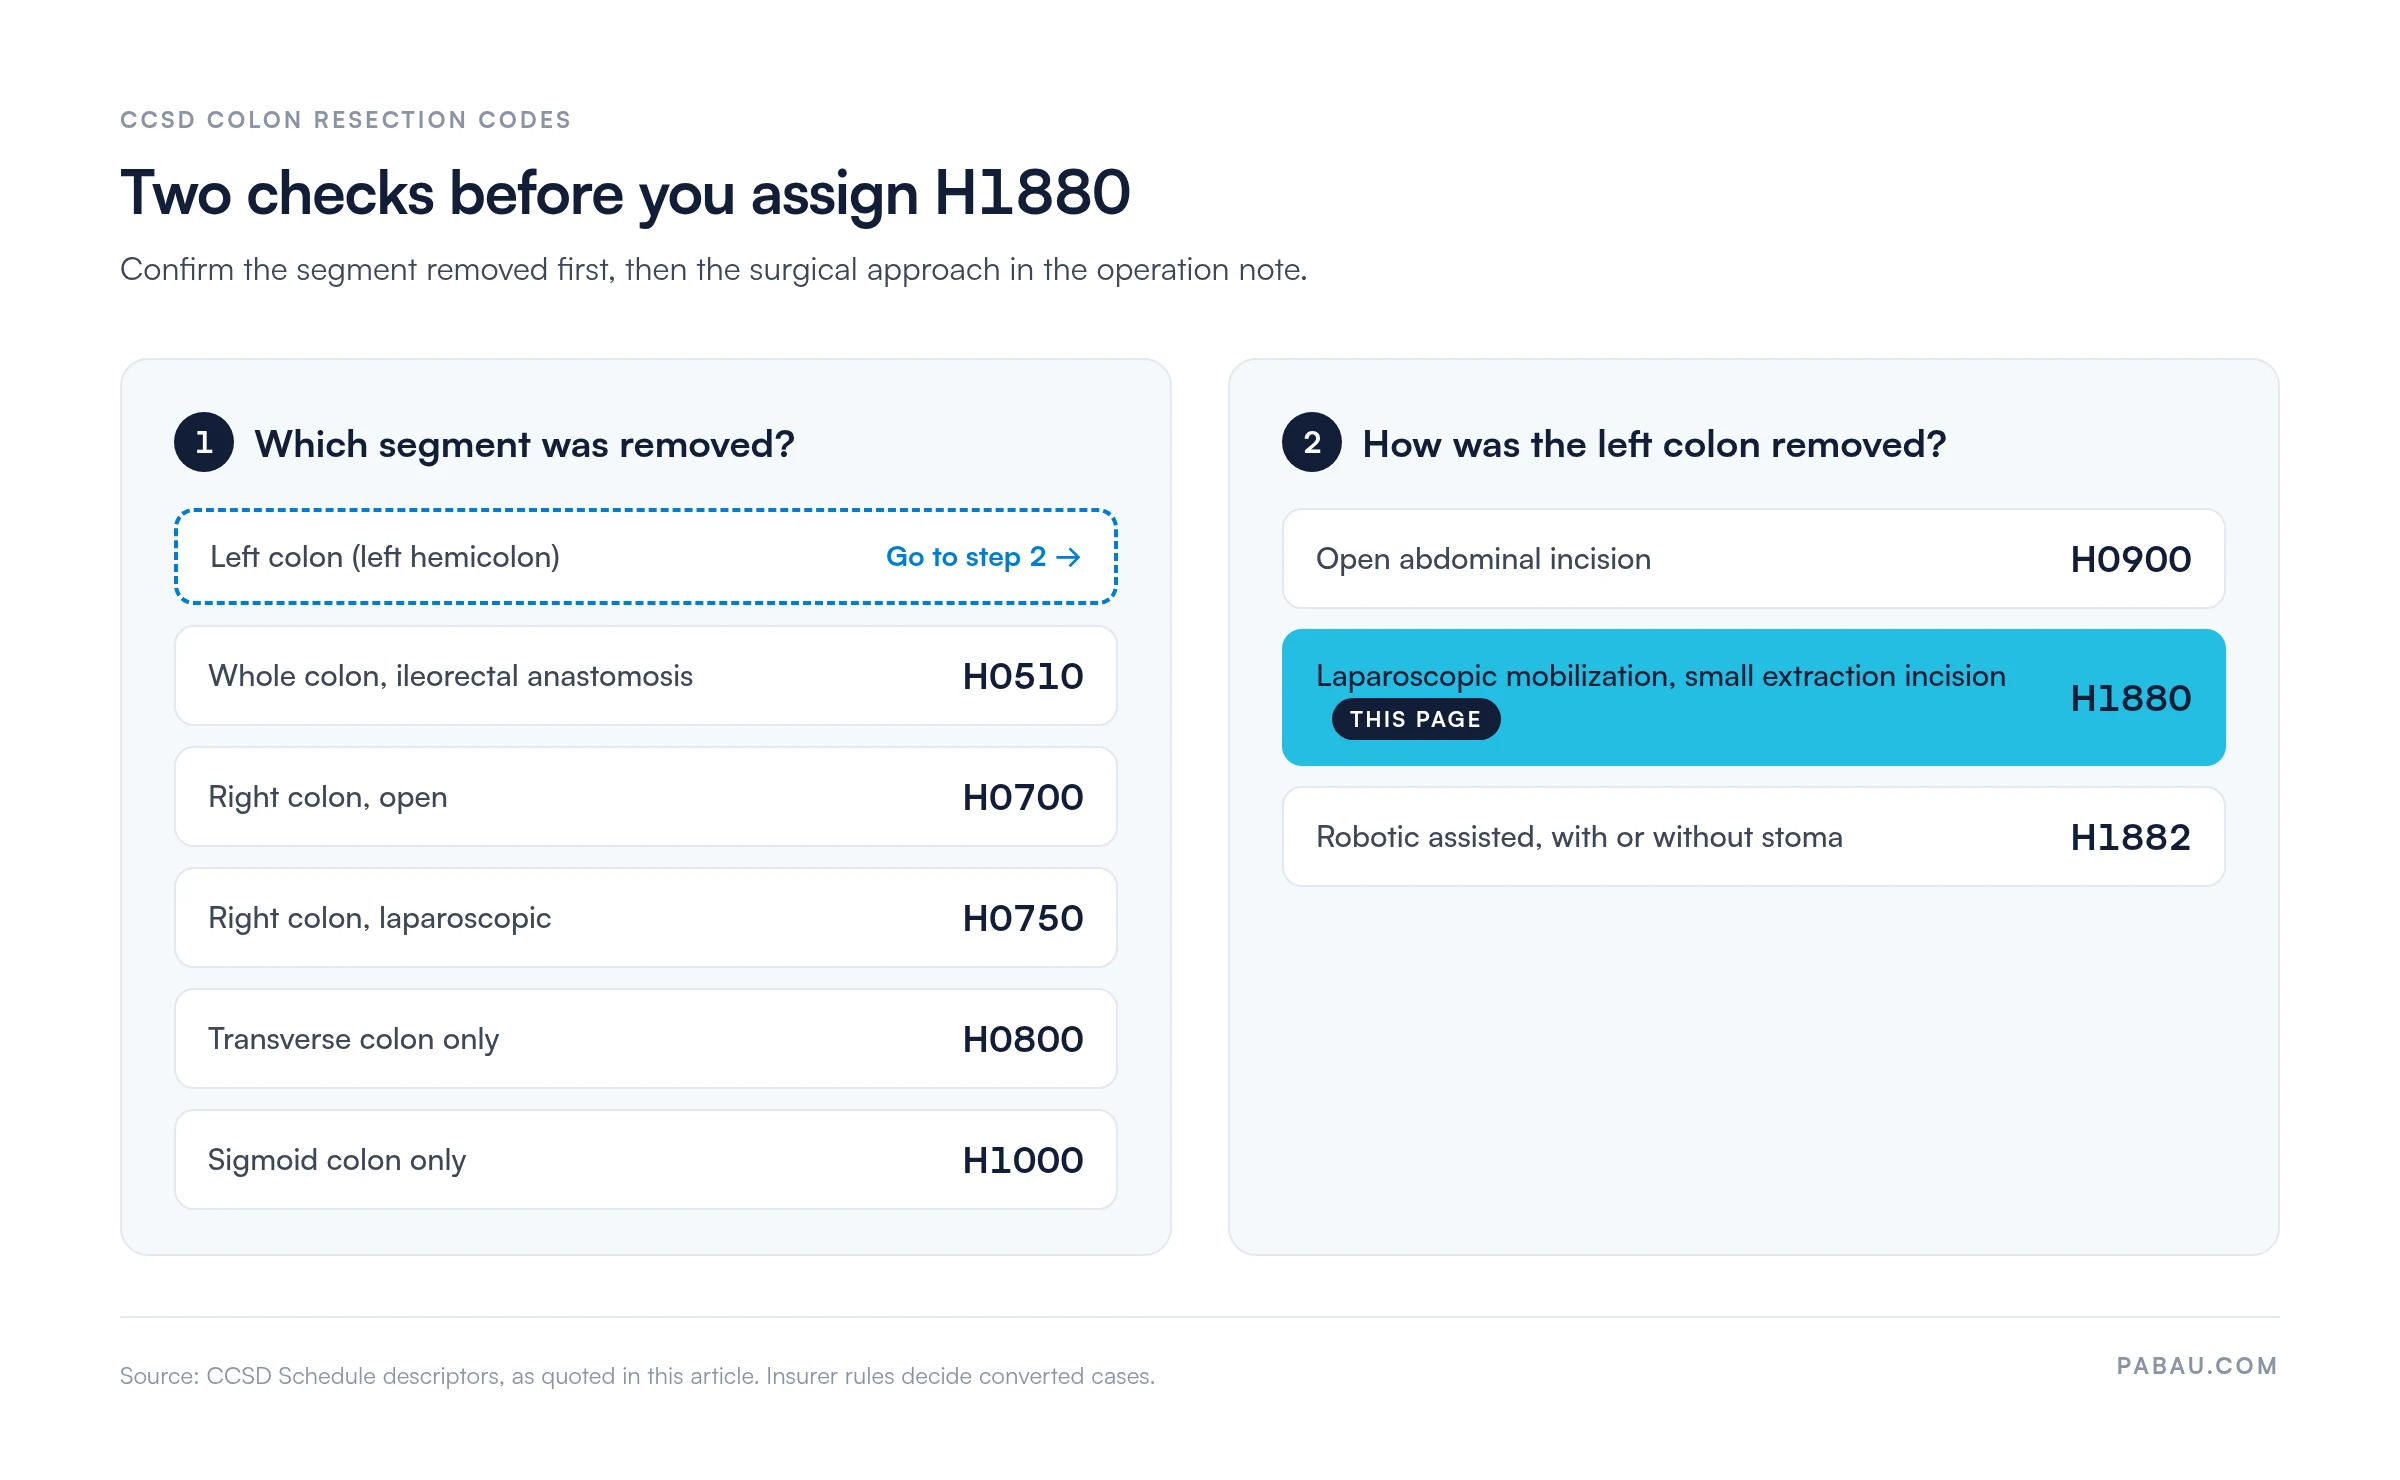Image resolution: width=2400 pixels, height=1480 pixels.
Task: Select the 'Right colon, open' label
Action: coord(328,797)
